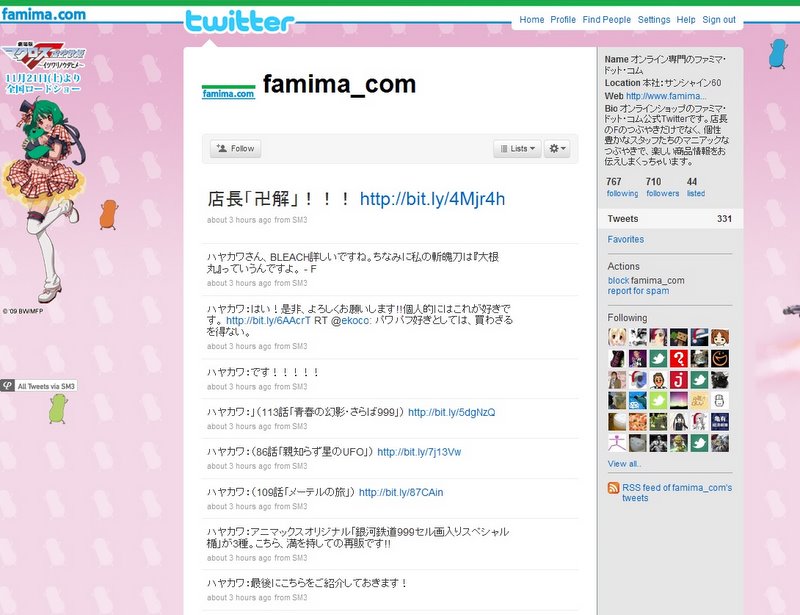Open the Lists dropdown
Screen dimensions: 800x615
coord(517,149)
